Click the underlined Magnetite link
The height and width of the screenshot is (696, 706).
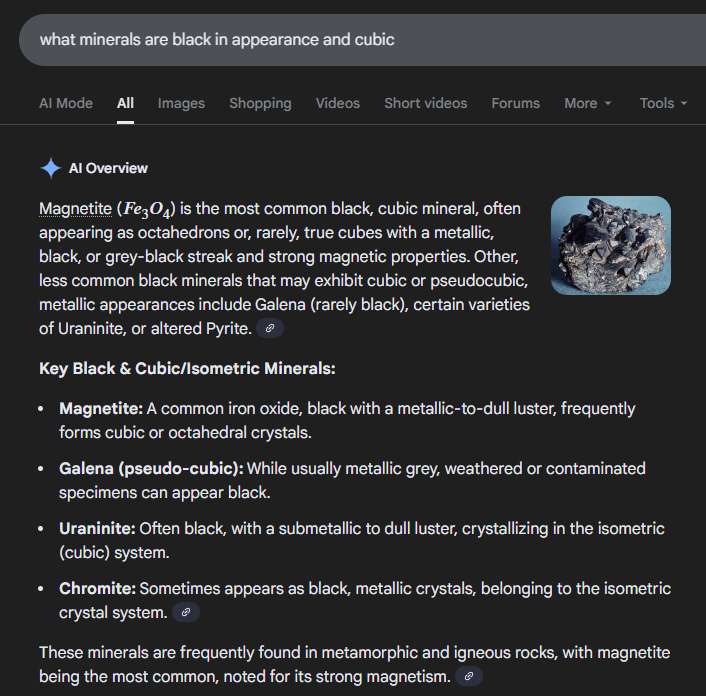pos(75,208)
